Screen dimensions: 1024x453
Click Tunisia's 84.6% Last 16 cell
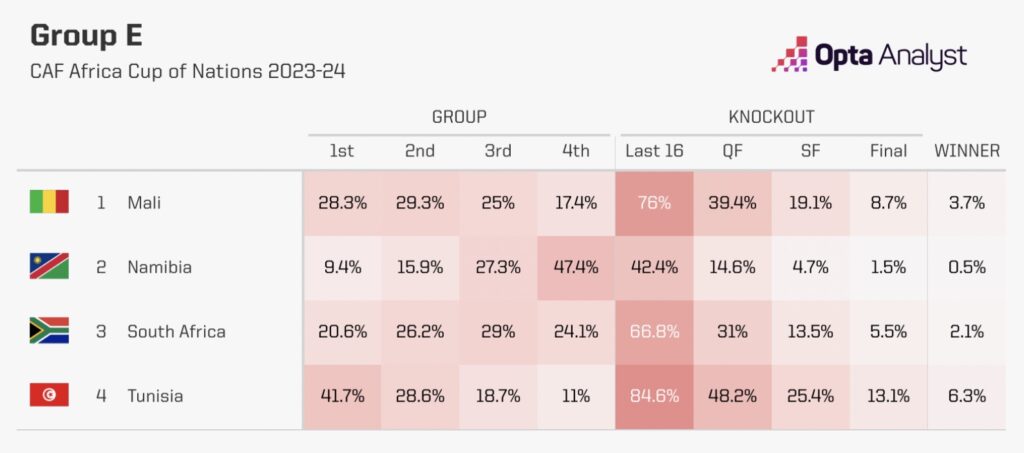pyautogui.click(x=654, y=395)
